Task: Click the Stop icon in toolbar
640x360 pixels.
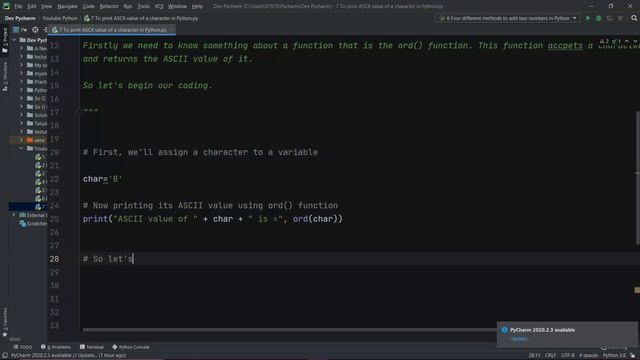Action: 620,18
